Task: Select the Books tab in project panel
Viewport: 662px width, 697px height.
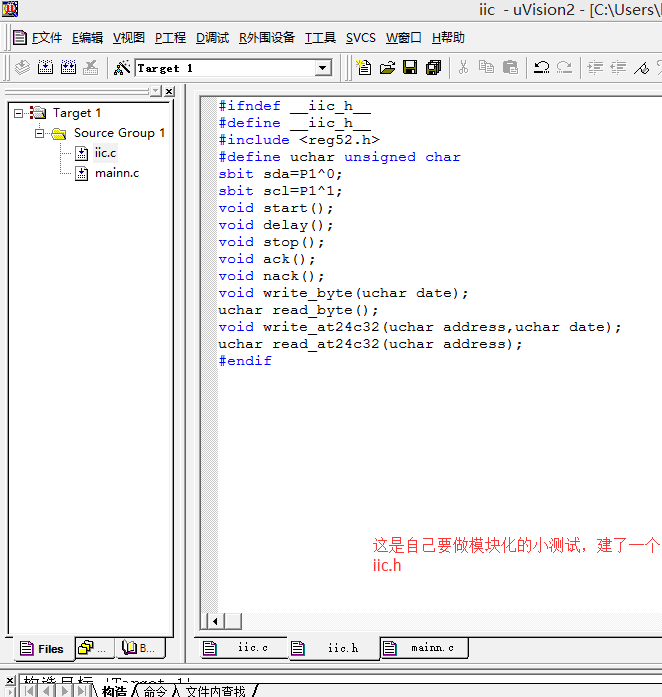Action: pos(140,648)
